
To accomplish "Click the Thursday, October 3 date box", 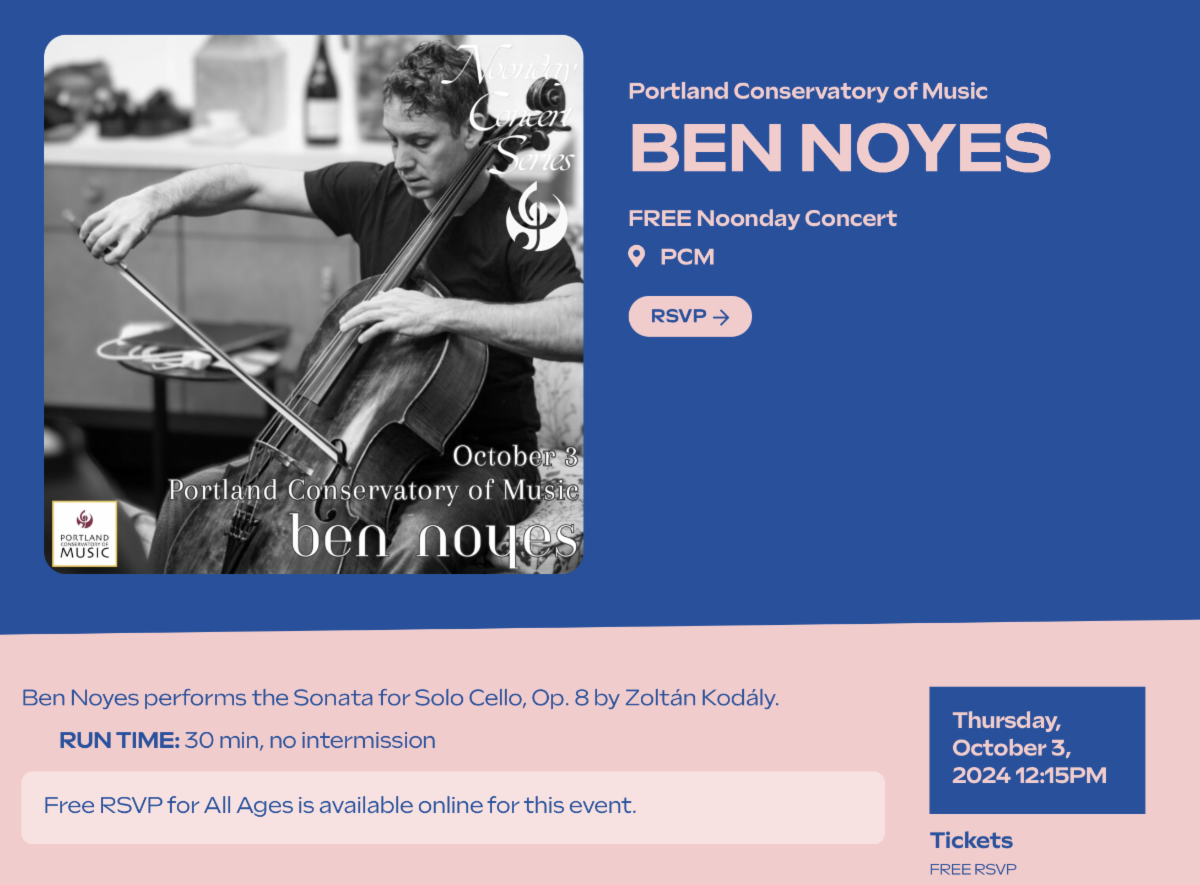I will point(1036,748).
